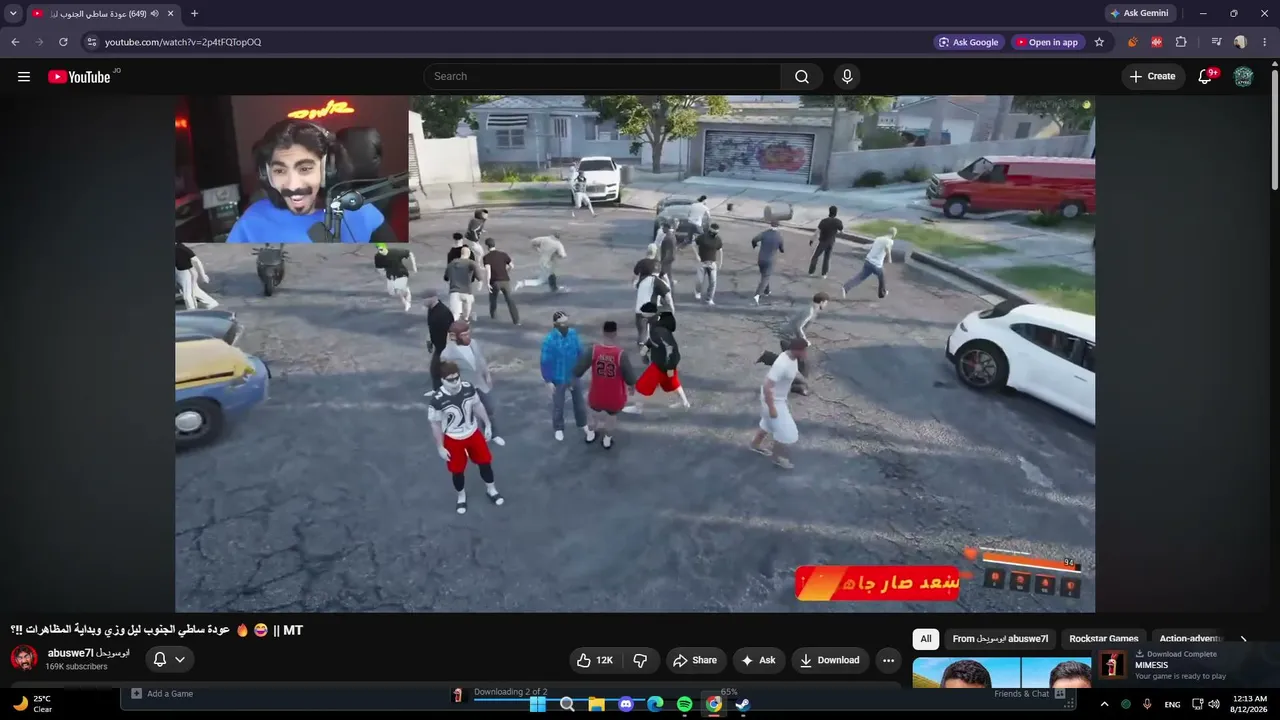The image size is (1280, 720).
Task: Open the YouTube guide hamburger menu
Action: pos(24,76)
